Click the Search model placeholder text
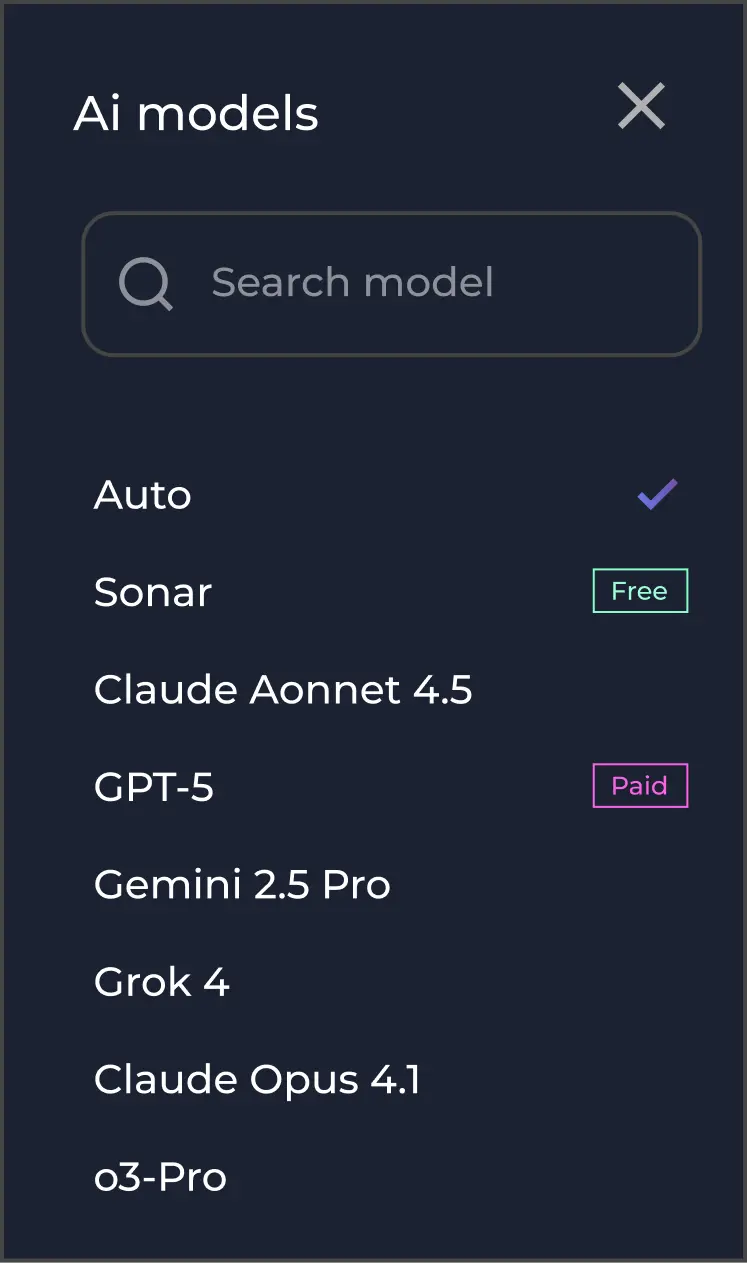The height and width of the screenshot is (1263, 747). 352,283
